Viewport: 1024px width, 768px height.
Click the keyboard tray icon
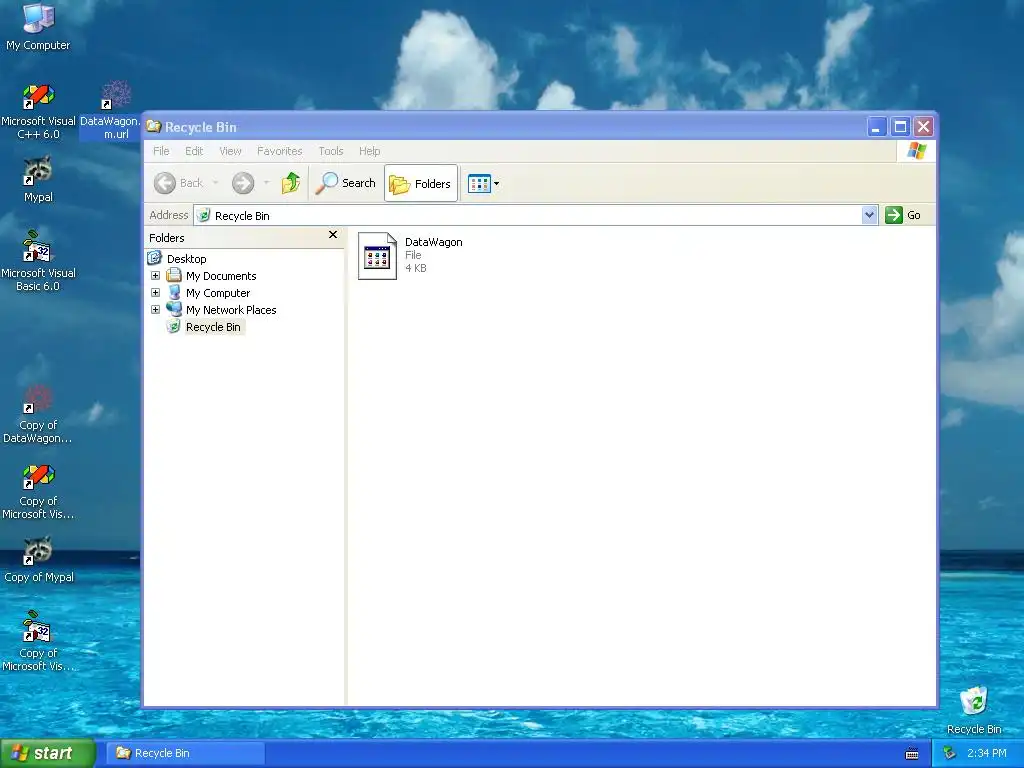912,754
